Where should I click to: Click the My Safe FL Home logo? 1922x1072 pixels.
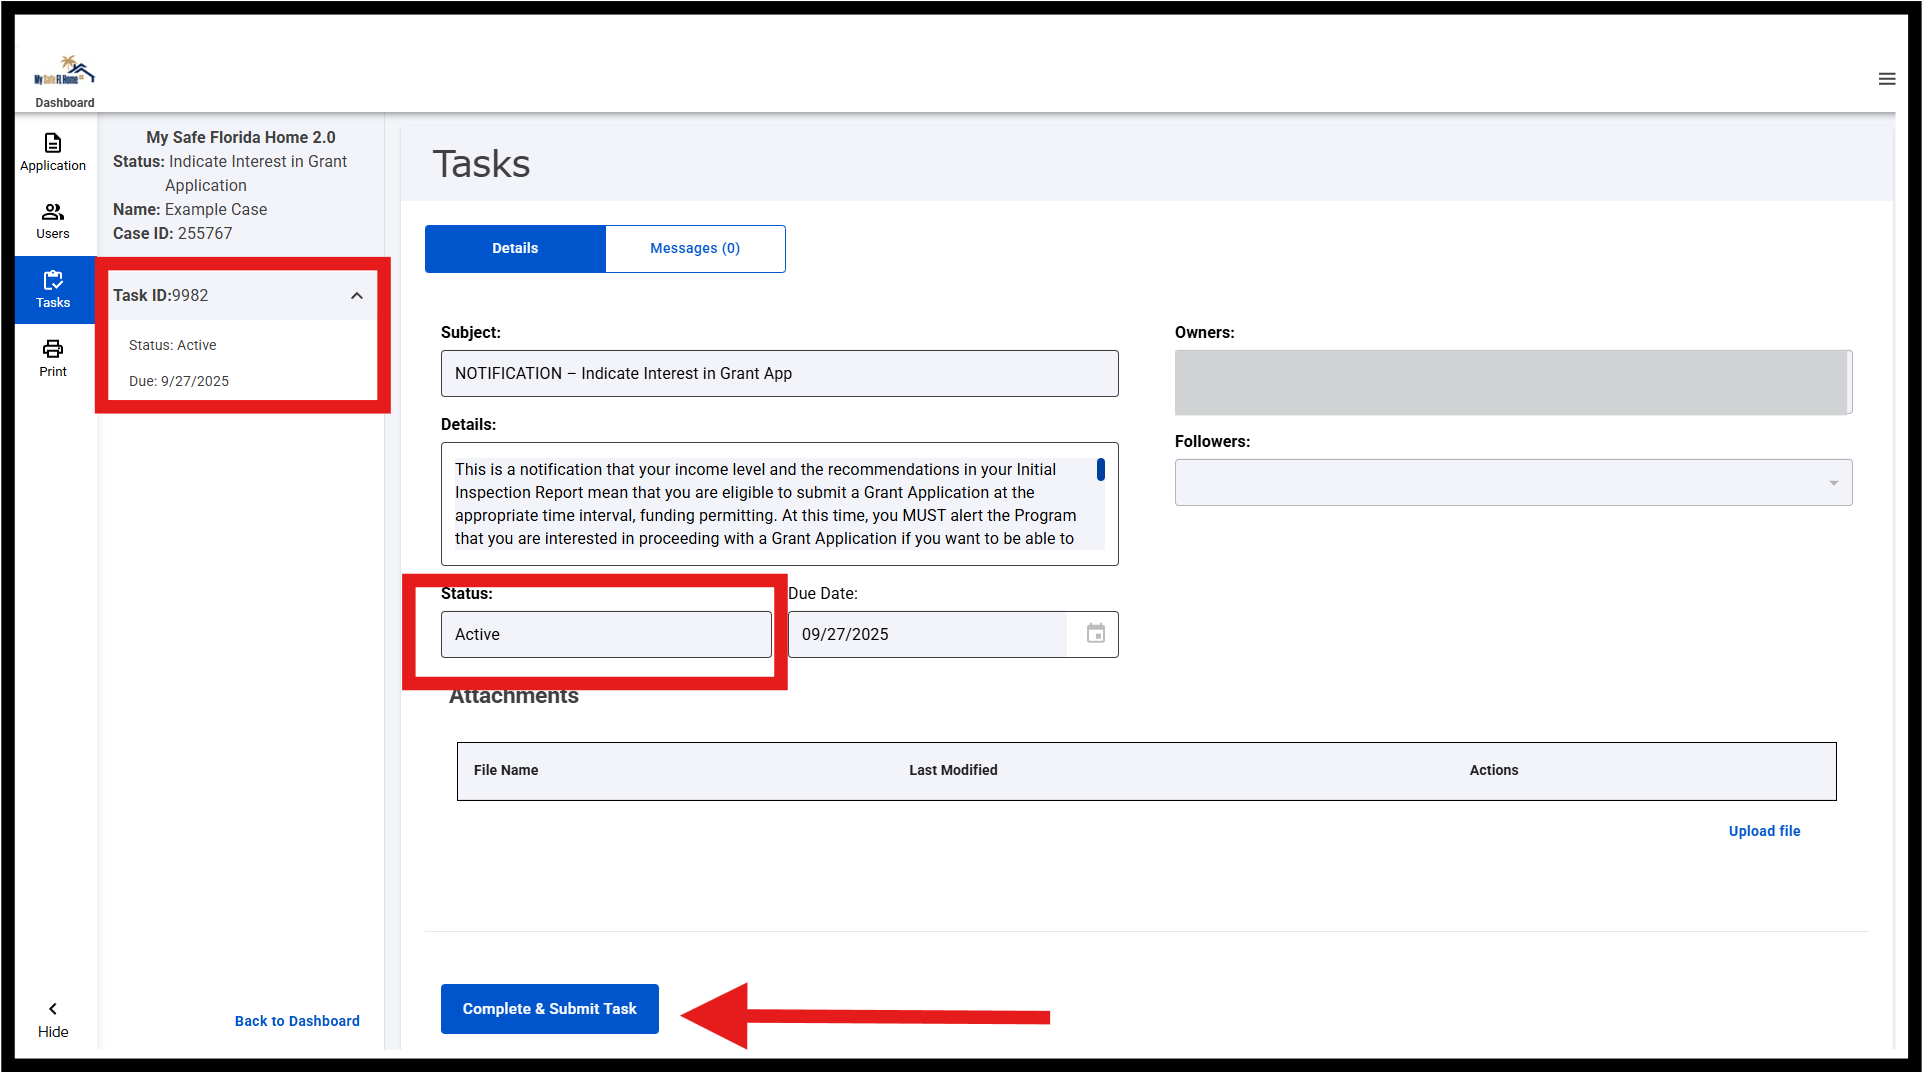(x=64, y=72)
